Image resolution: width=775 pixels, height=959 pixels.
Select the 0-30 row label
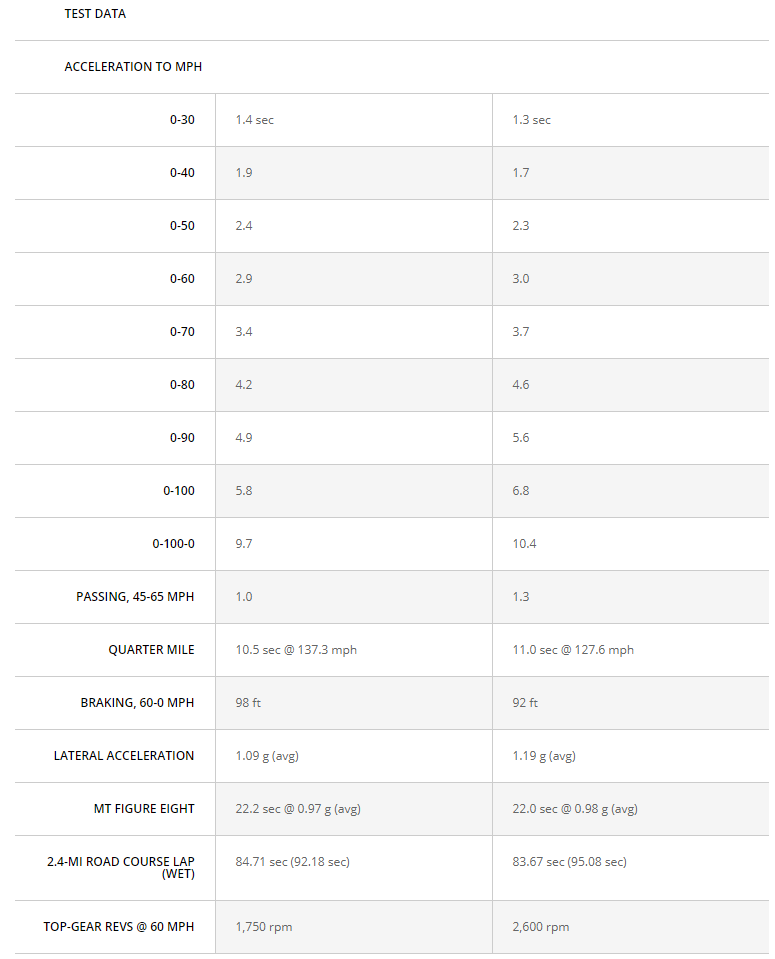[182, 120]
